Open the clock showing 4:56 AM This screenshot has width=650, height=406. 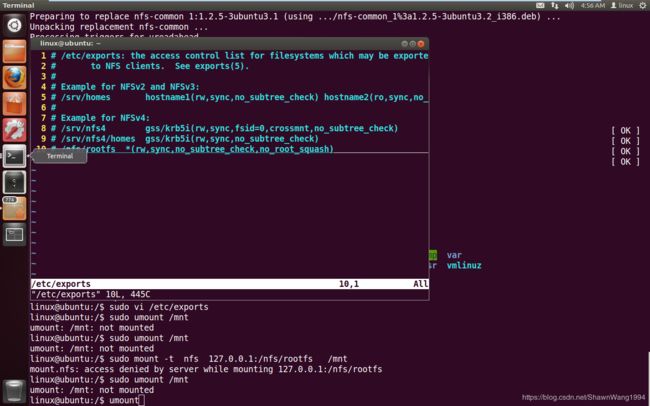pyautogui.click(x=593, y=5)
